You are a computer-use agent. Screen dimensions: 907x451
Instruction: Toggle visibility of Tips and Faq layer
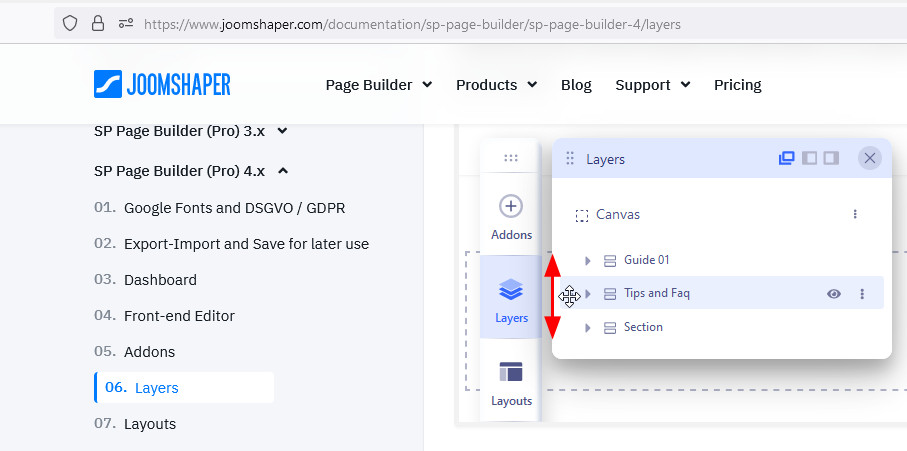coord(834,294)
